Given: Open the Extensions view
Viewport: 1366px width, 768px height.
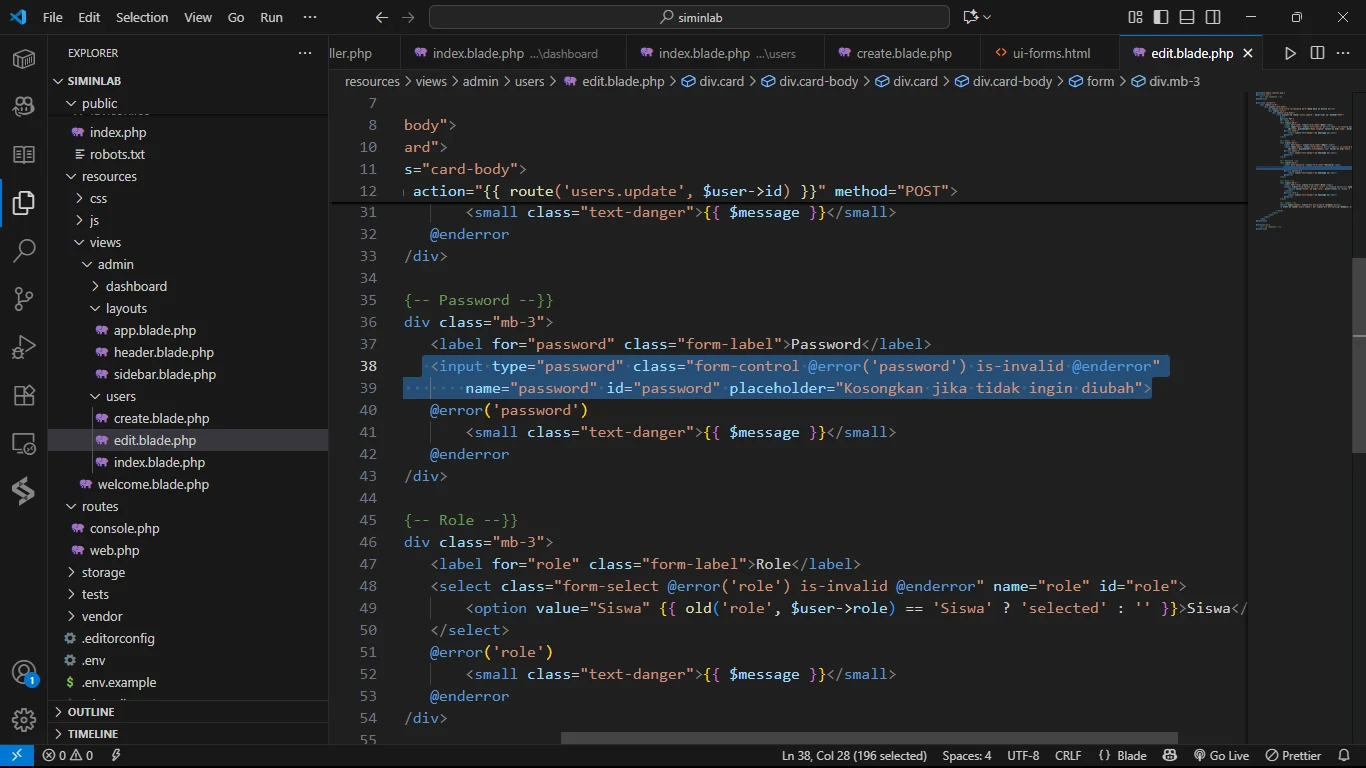Looking at the screenshot, I should coord(24,395).
